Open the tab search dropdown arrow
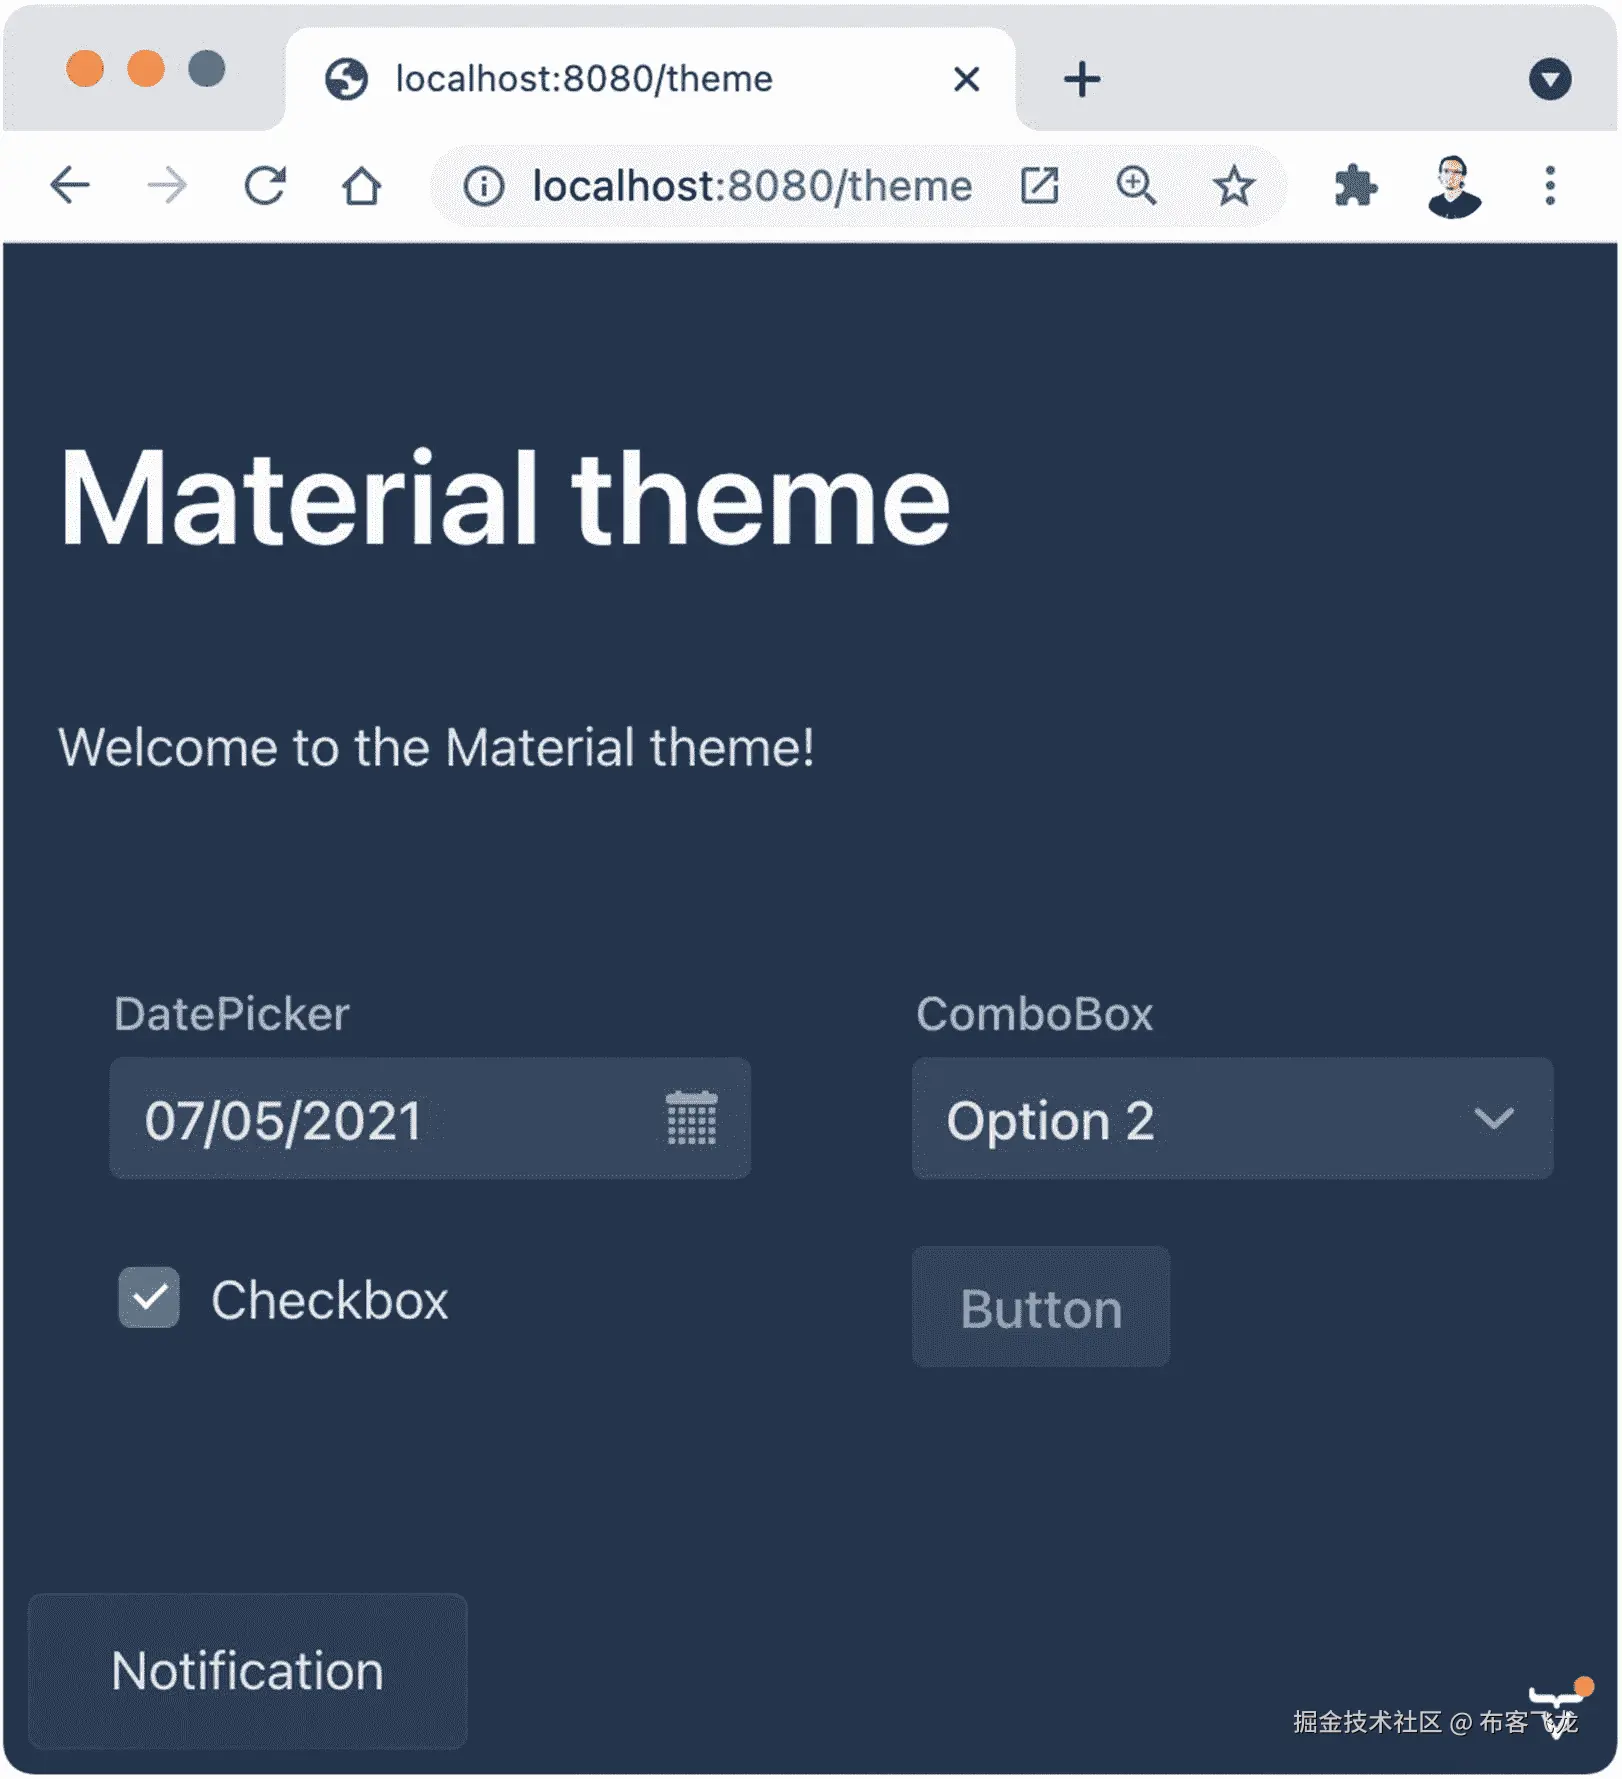1622x1779 pixels. coord(1550,79)
